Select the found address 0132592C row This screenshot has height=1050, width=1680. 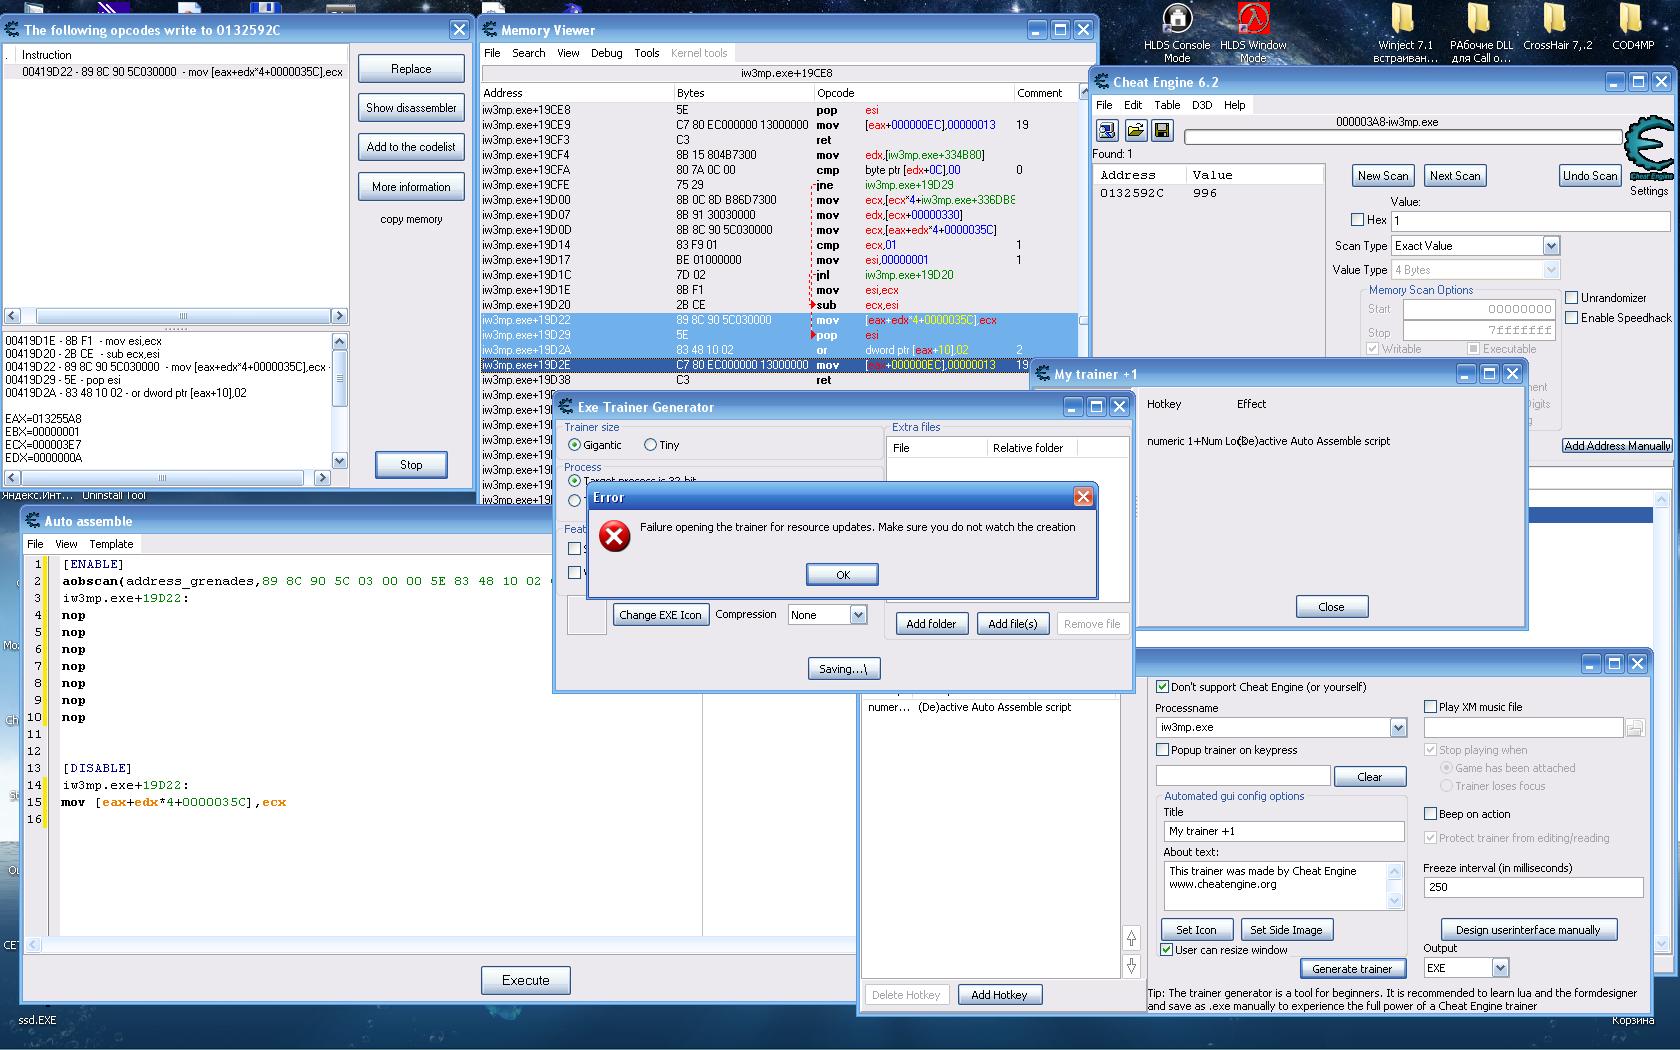1208,193
